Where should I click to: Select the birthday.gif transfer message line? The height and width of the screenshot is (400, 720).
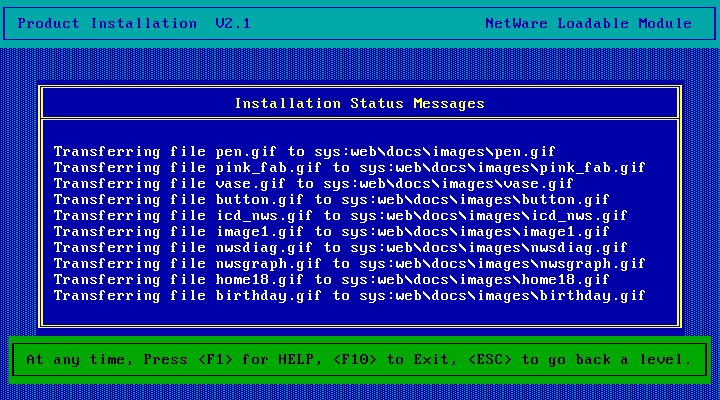point(350,296)
